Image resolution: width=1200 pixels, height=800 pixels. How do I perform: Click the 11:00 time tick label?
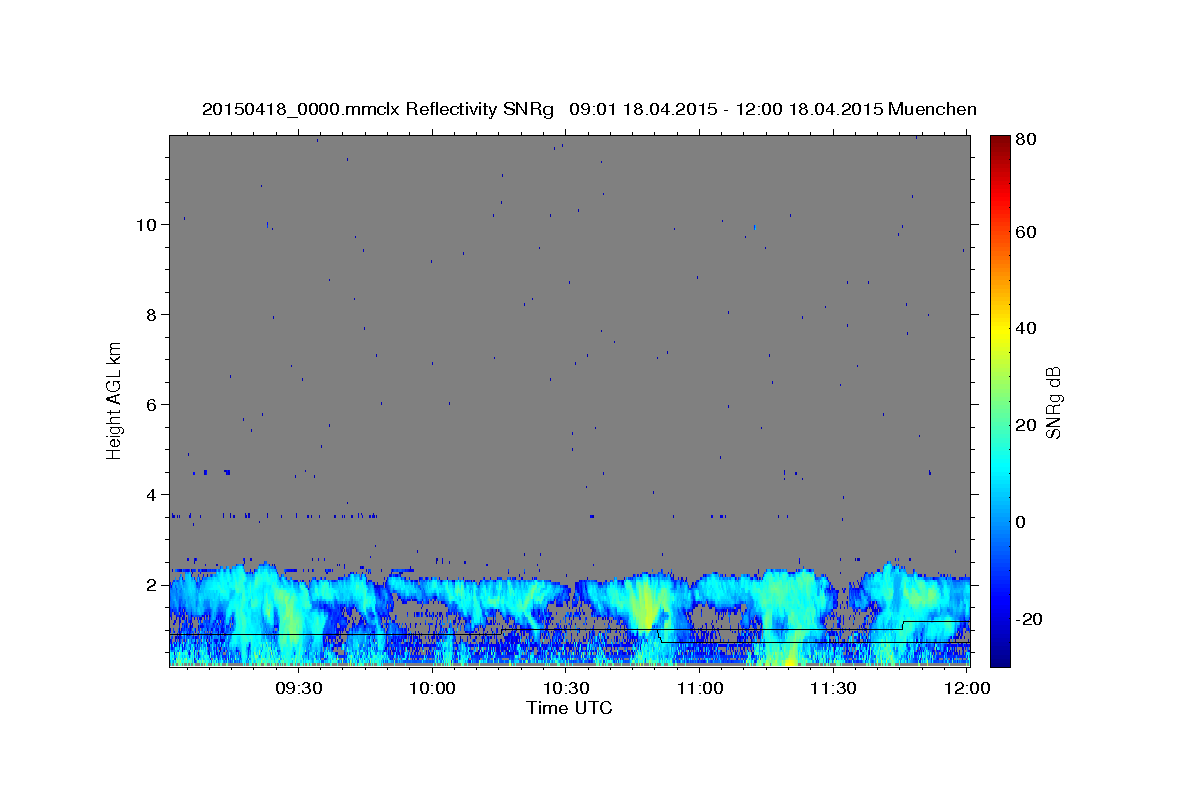coord(700,689)
